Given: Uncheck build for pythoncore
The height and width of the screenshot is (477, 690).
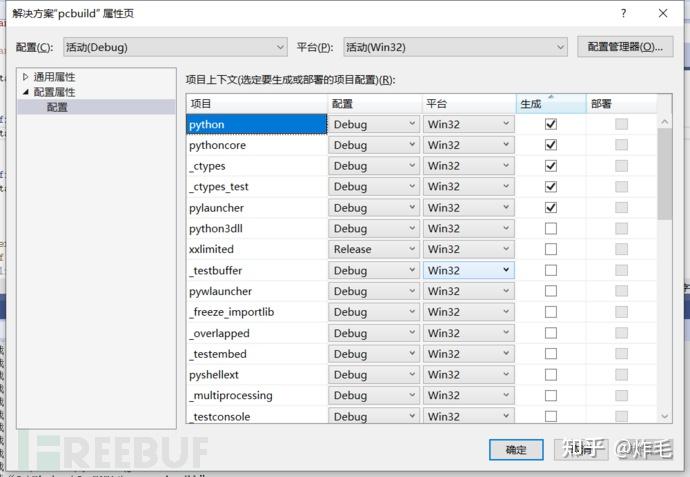Looking at the screenshot, I should (x=551, y=145).
